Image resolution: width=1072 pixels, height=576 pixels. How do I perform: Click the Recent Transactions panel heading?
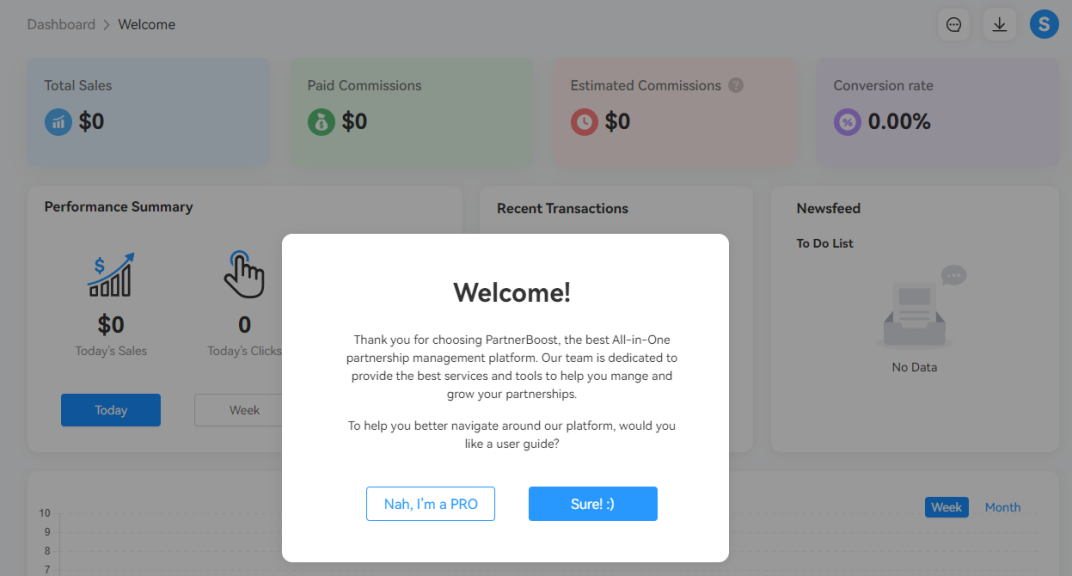coord(562,208)
